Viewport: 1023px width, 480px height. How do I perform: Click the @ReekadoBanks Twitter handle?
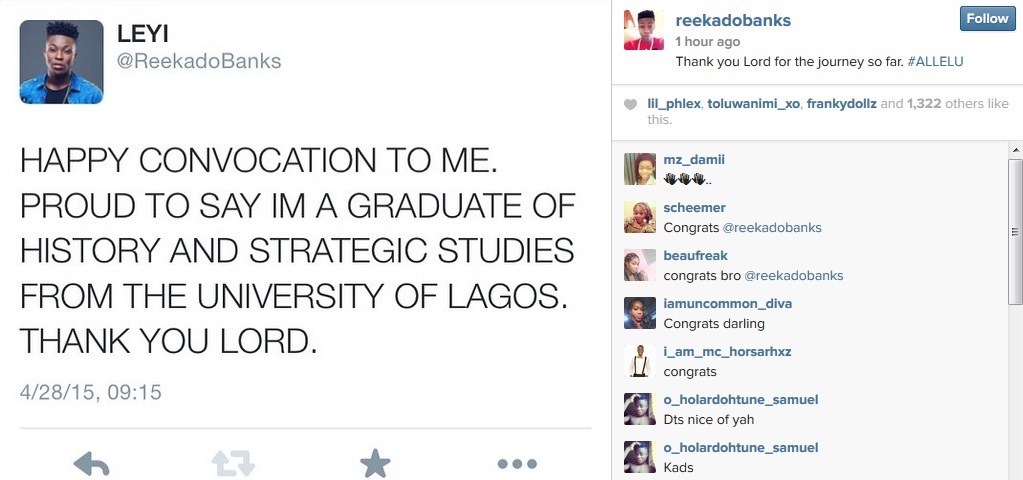tap(199, 61)
